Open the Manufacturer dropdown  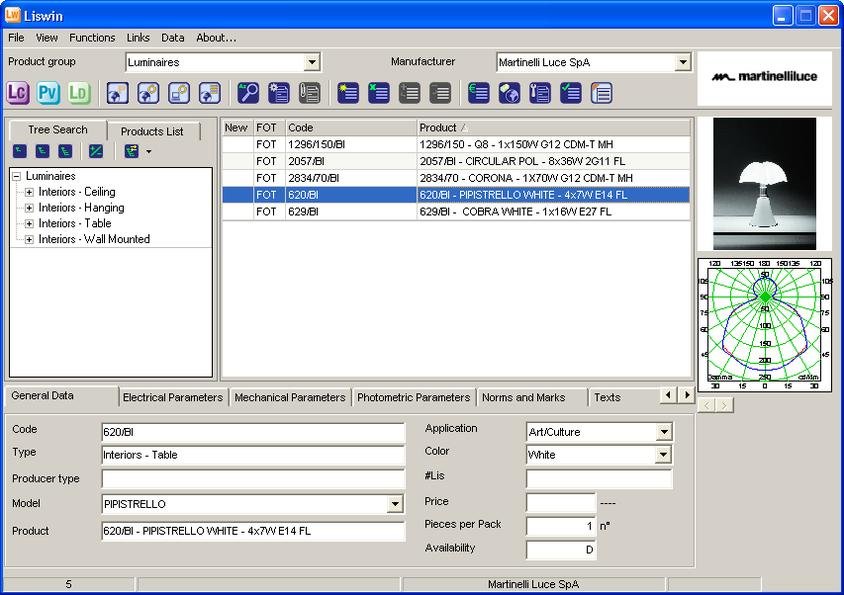pos(683,62)
